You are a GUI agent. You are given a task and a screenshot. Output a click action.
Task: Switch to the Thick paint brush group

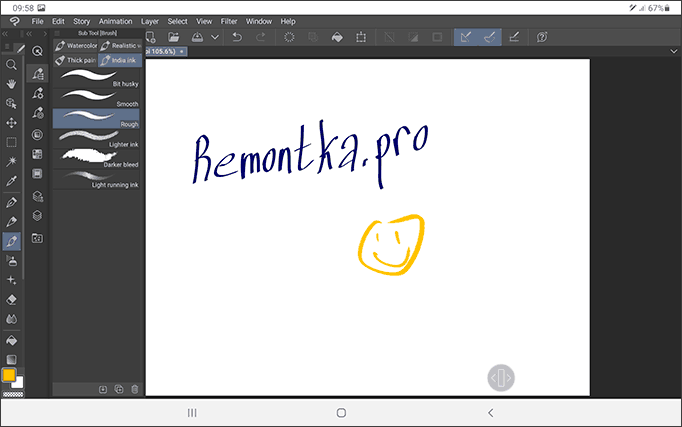[x=76, y=60]
